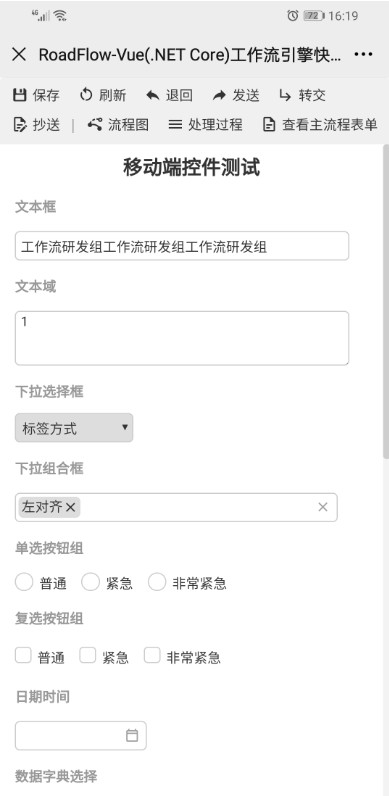The image size is (389, 796).
Task: Focus the 文本域 text area
Action: 182,338
